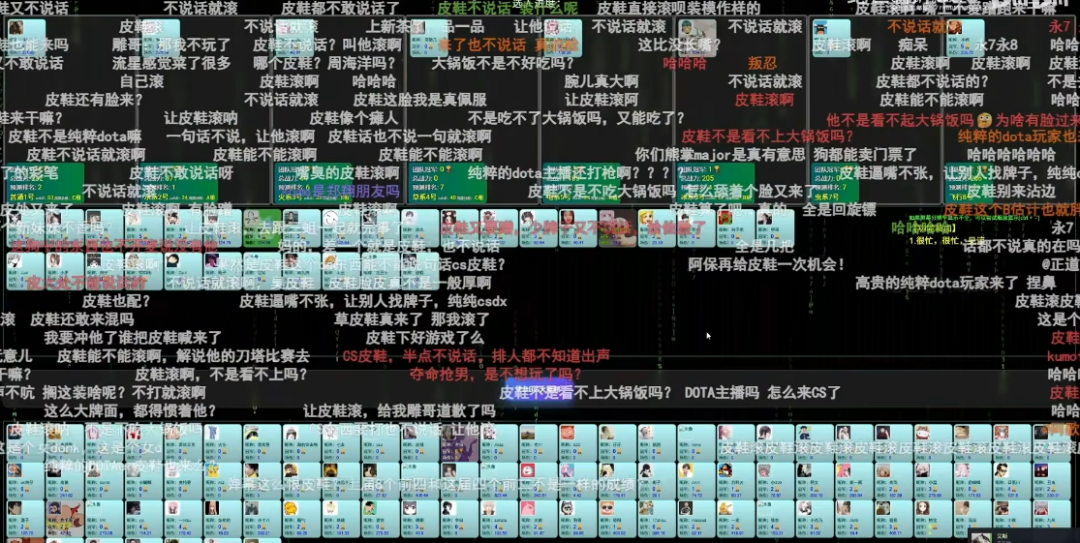This screenshot has height=543, width=1080.
Task: Click the comment 草皮鞋真来了 那我滚了
Action: pyautogui.click(x=412, y=319)
